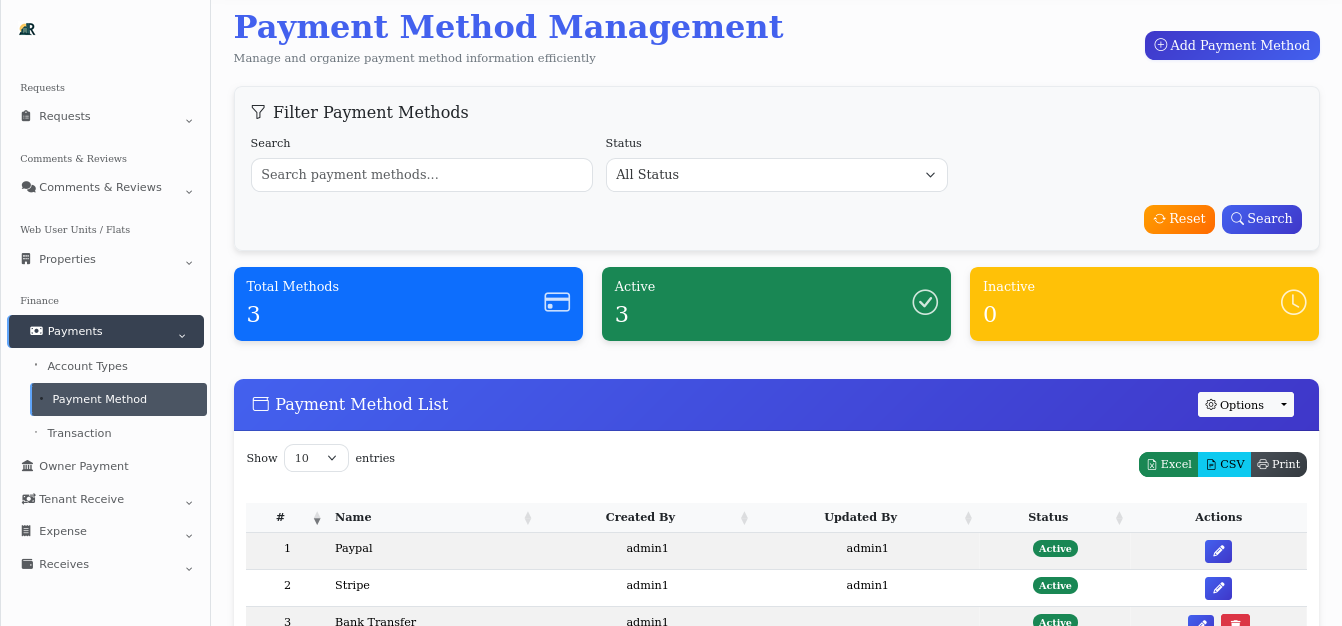Viewport: 1342px width, 626px height.
Task: Open Account Types from the sidebar
Action: coord(87,366)
